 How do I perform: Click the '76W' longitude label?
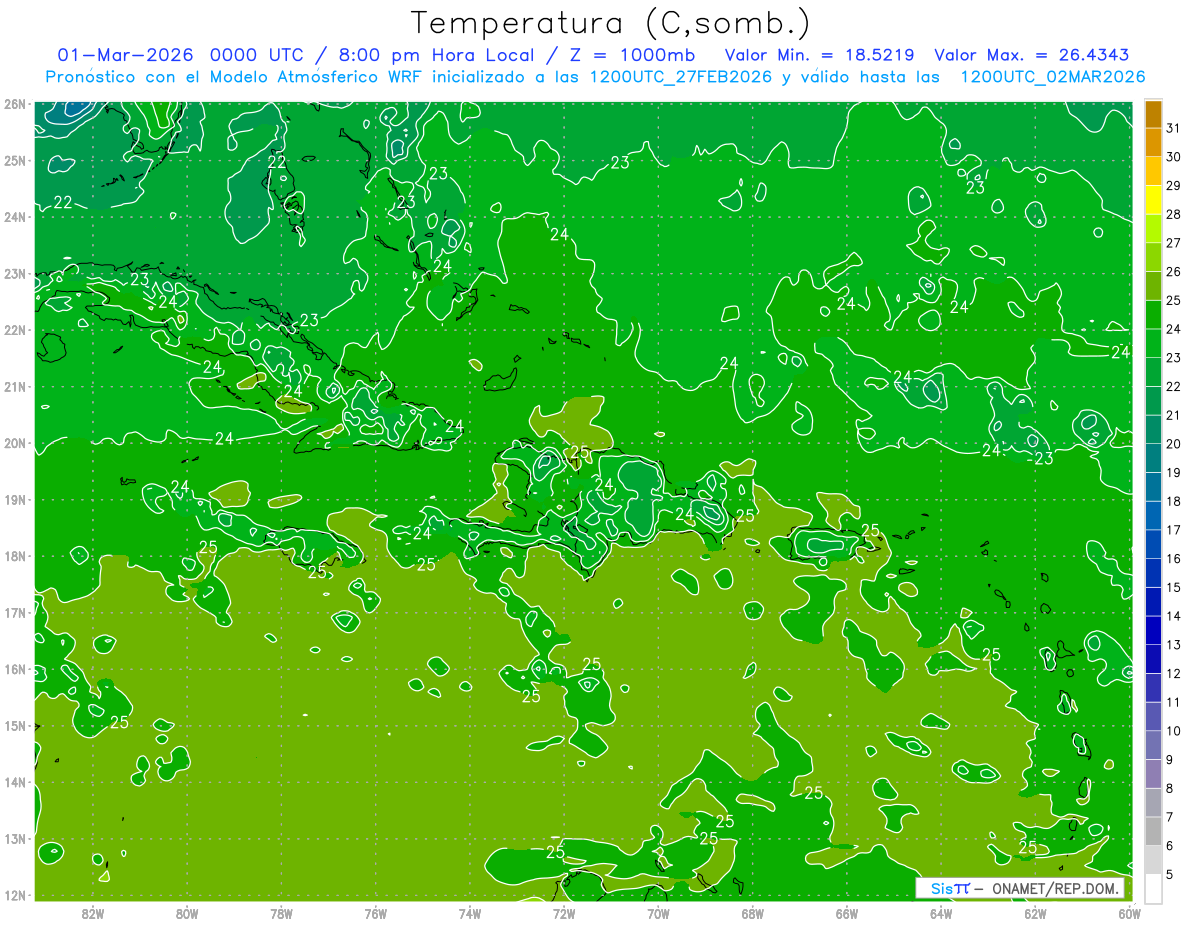[376, 913]
